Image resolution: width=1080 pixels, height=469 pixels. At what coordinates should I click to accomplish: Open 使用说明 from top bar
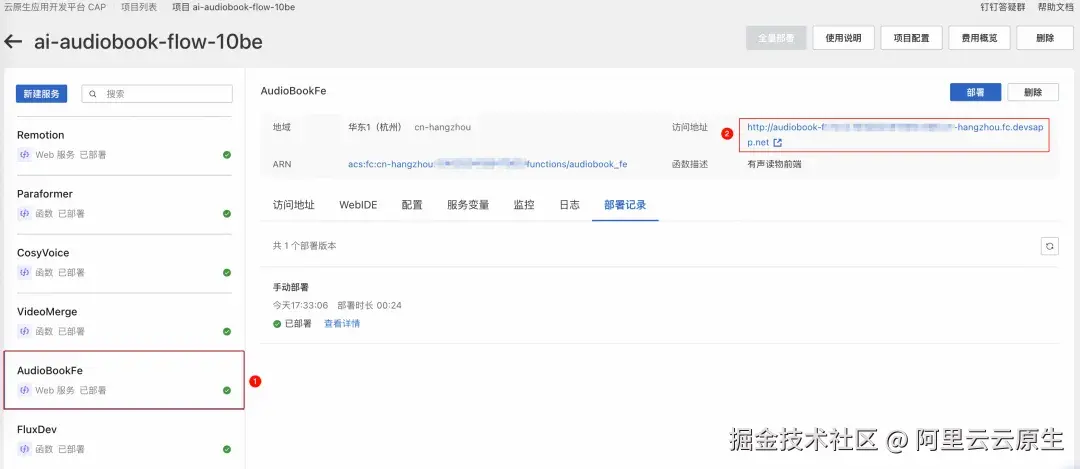click(x=843, y=39)
